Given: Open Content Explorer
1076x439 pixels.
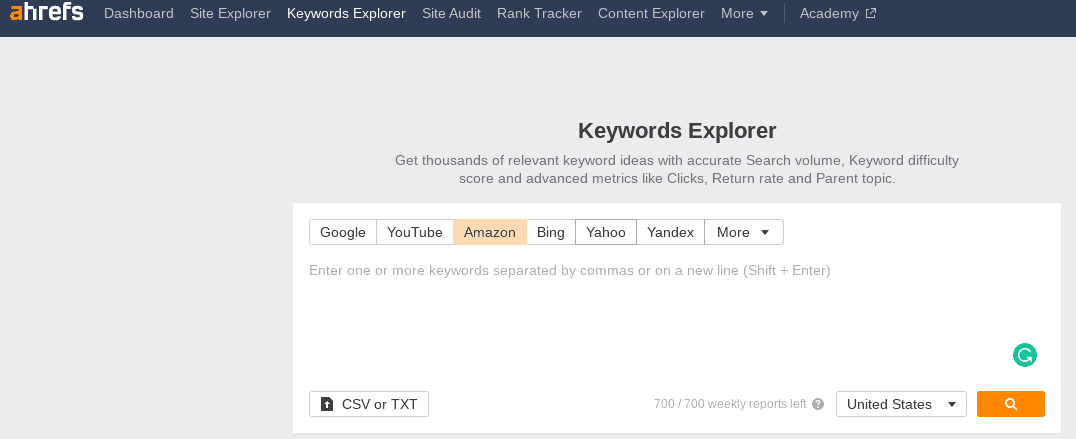Looking at the screenshot, I should point(651,13).
